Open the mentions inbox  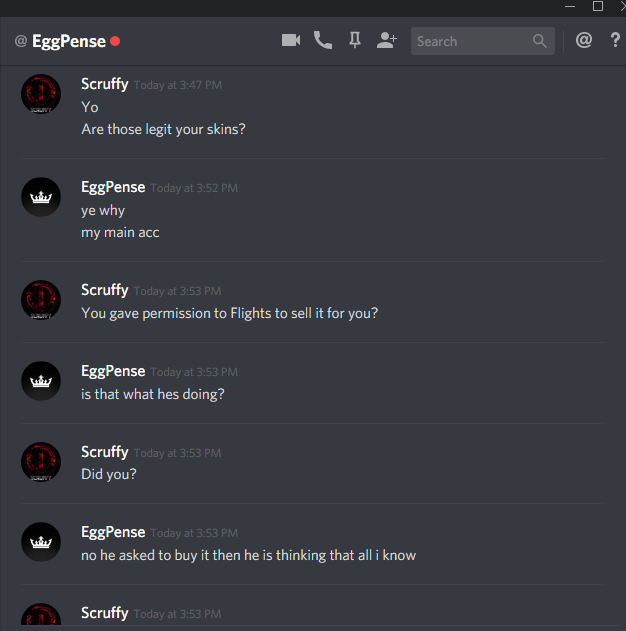pos(583,40)
